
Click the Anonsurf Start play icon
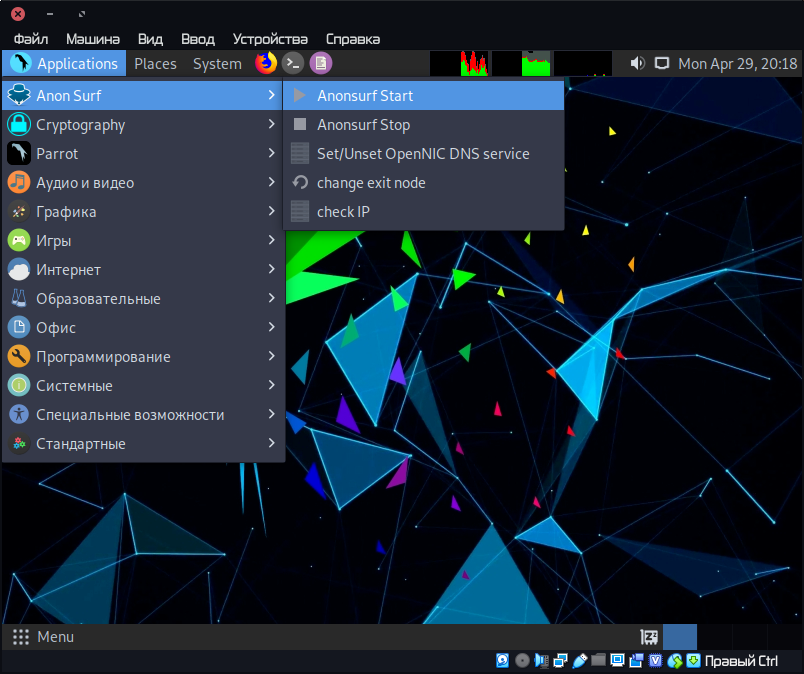click(x=299, y=96)
